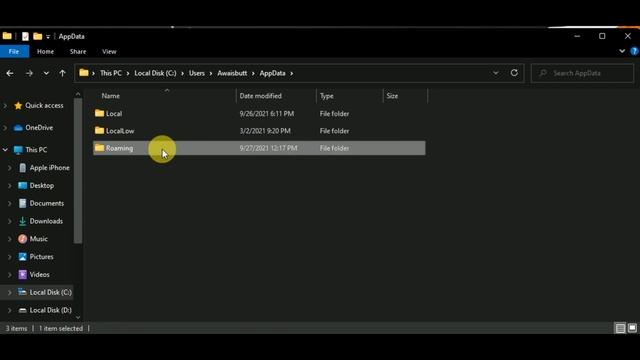Viewport: 640px width, 360px height.
Task: Click the Roaming folder name
Action: click(x=120, y=148)
